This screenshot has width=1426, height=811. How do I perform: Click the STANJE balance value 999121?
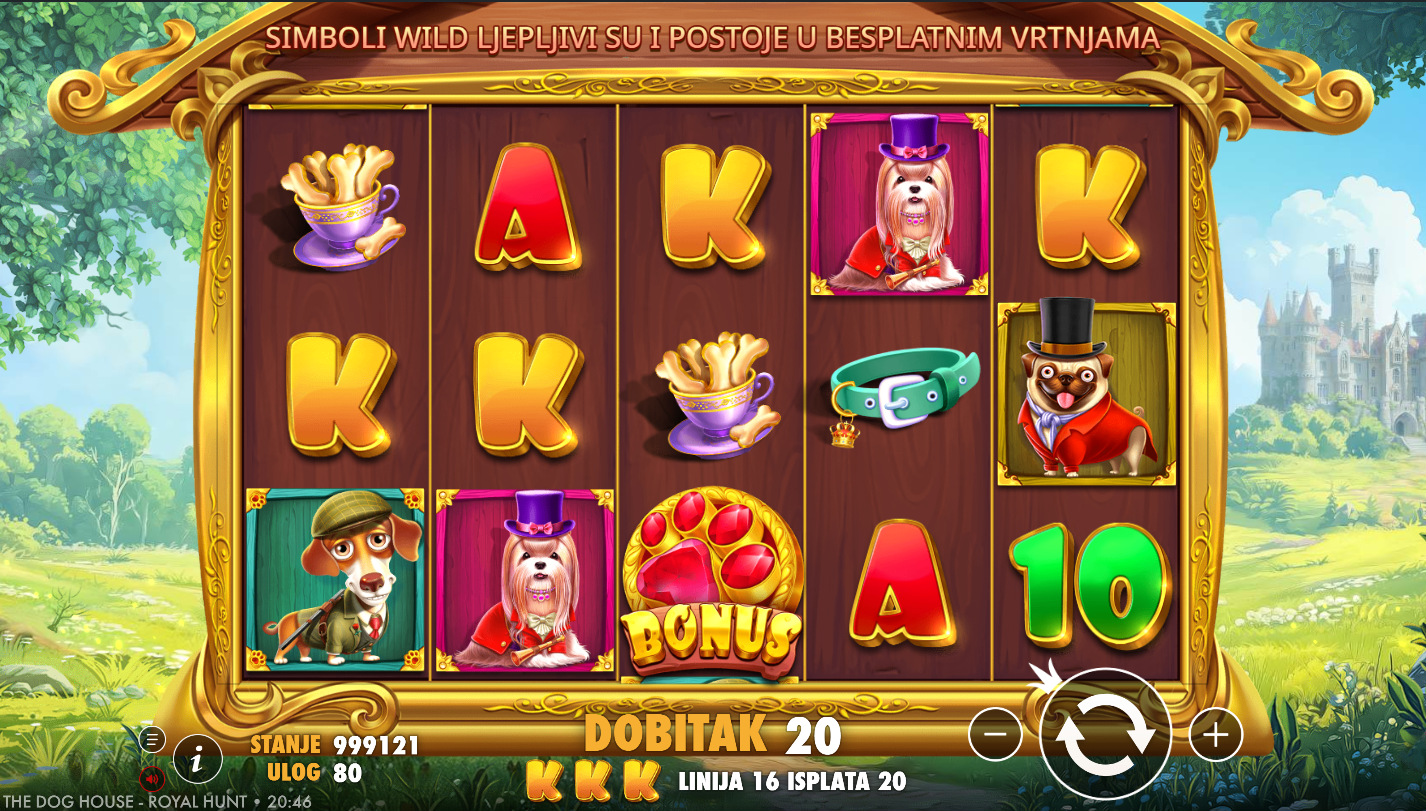click(x=376, y=745)
